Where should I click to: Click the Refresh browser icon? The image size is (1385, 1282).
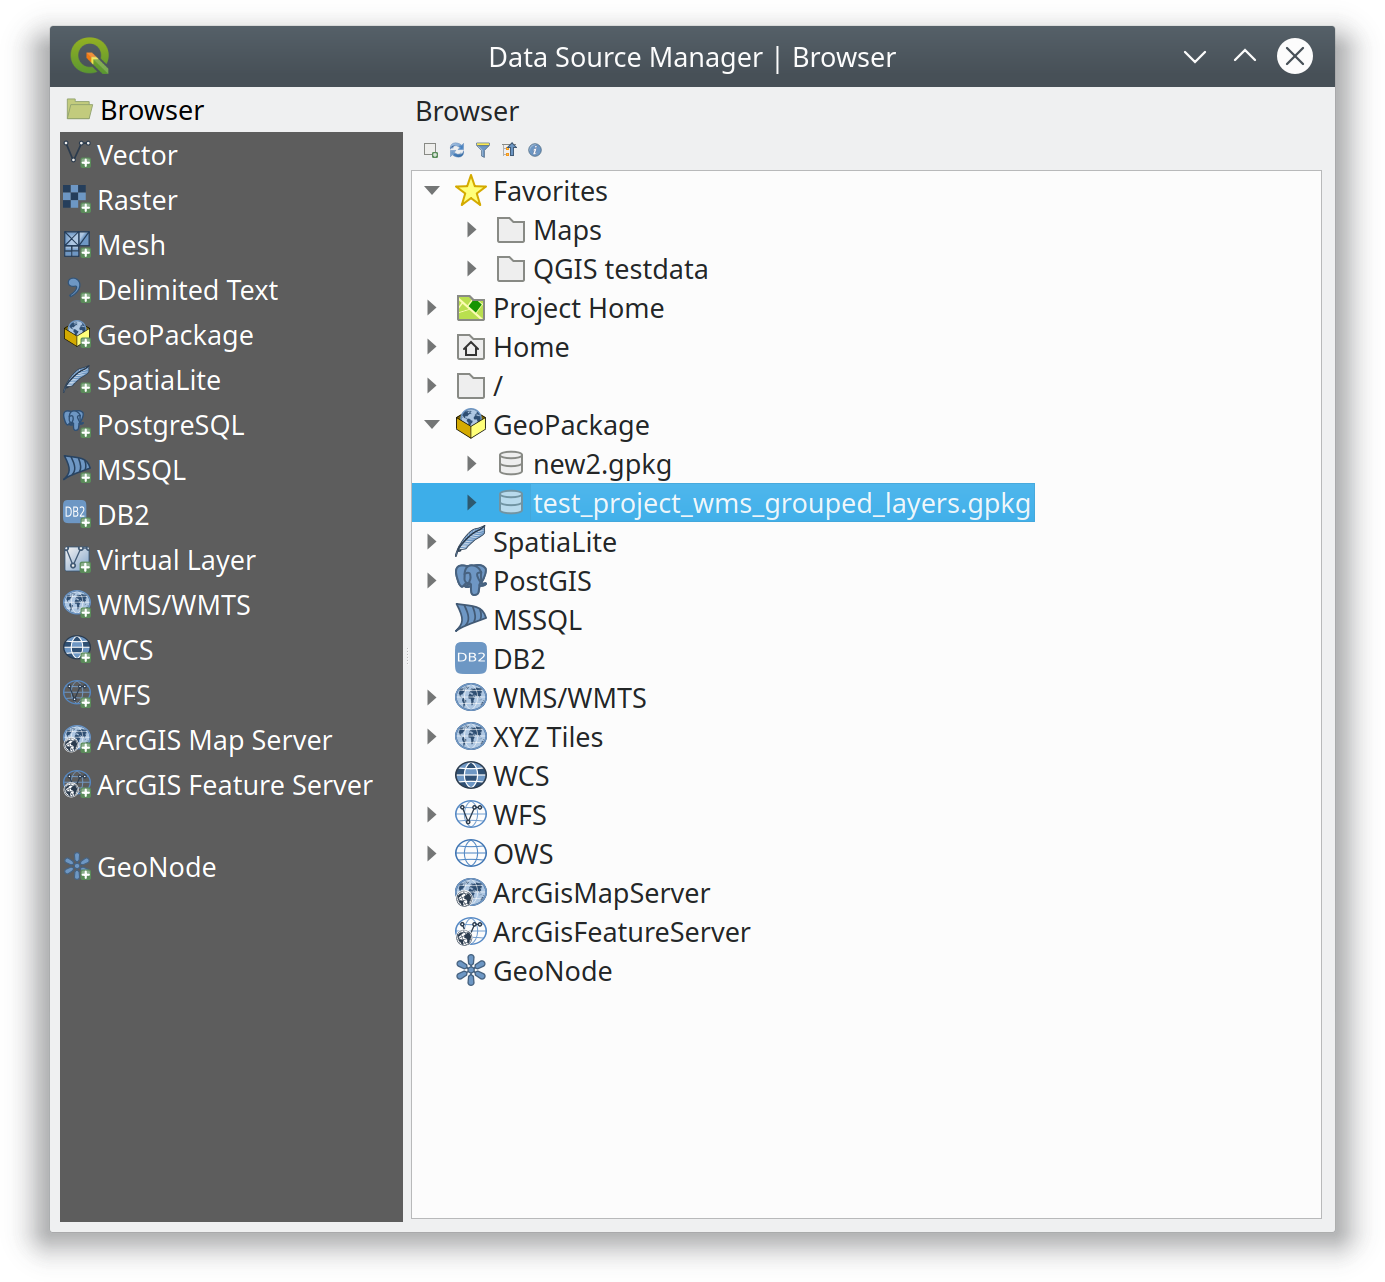(x=457, y=150)
